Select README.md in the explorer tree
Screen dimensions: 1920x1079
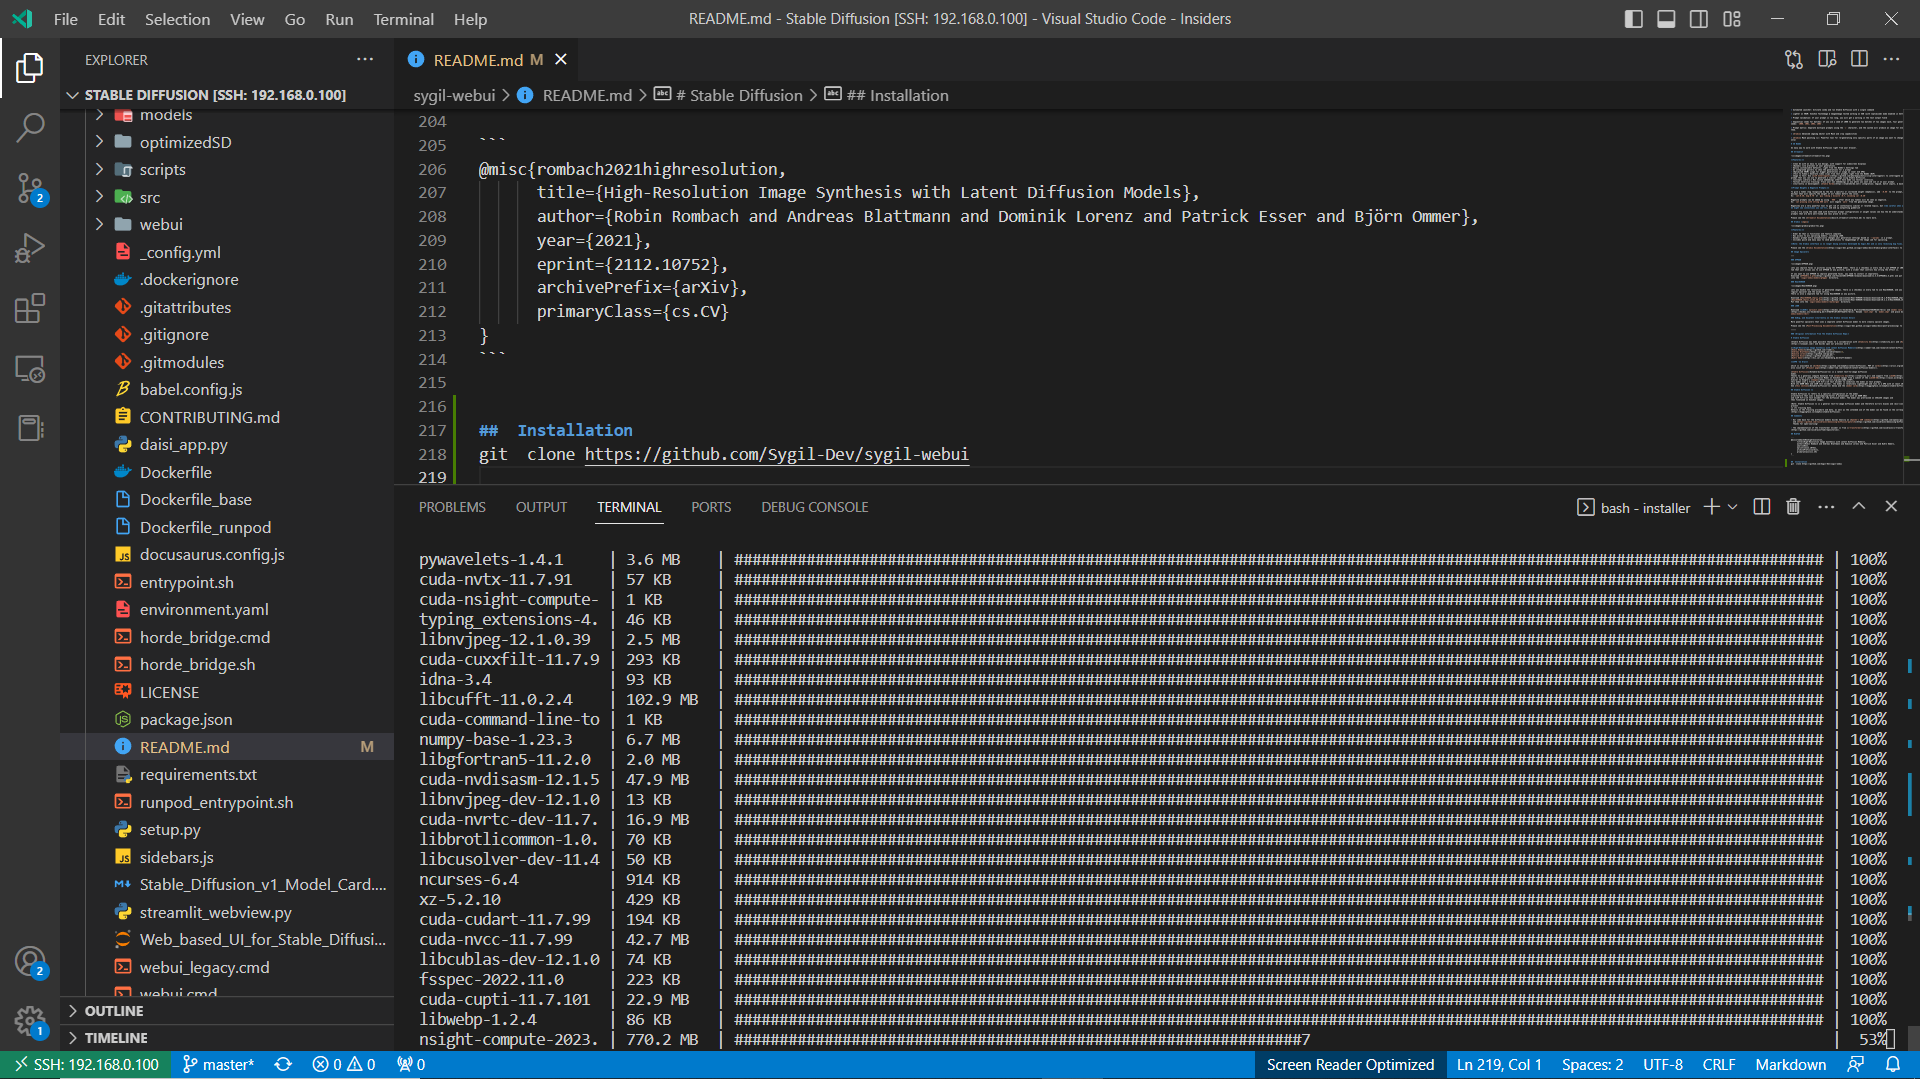point(227,747)
